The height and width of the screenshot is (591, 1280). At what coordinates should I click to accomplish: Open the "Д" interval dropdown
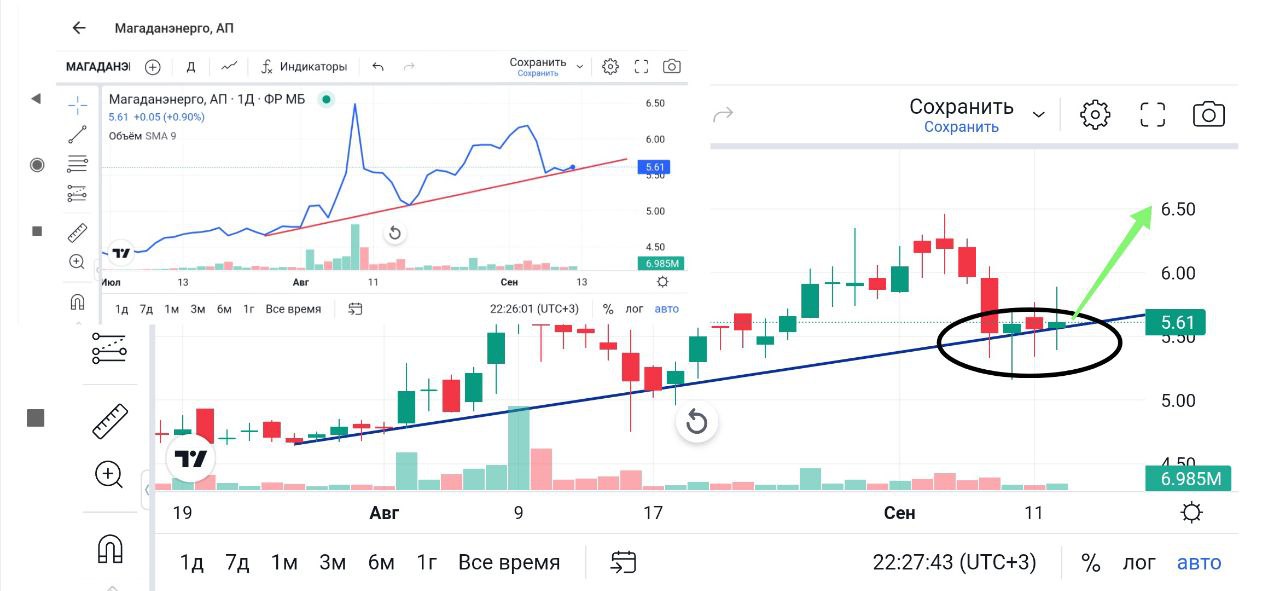pos(191,67)
